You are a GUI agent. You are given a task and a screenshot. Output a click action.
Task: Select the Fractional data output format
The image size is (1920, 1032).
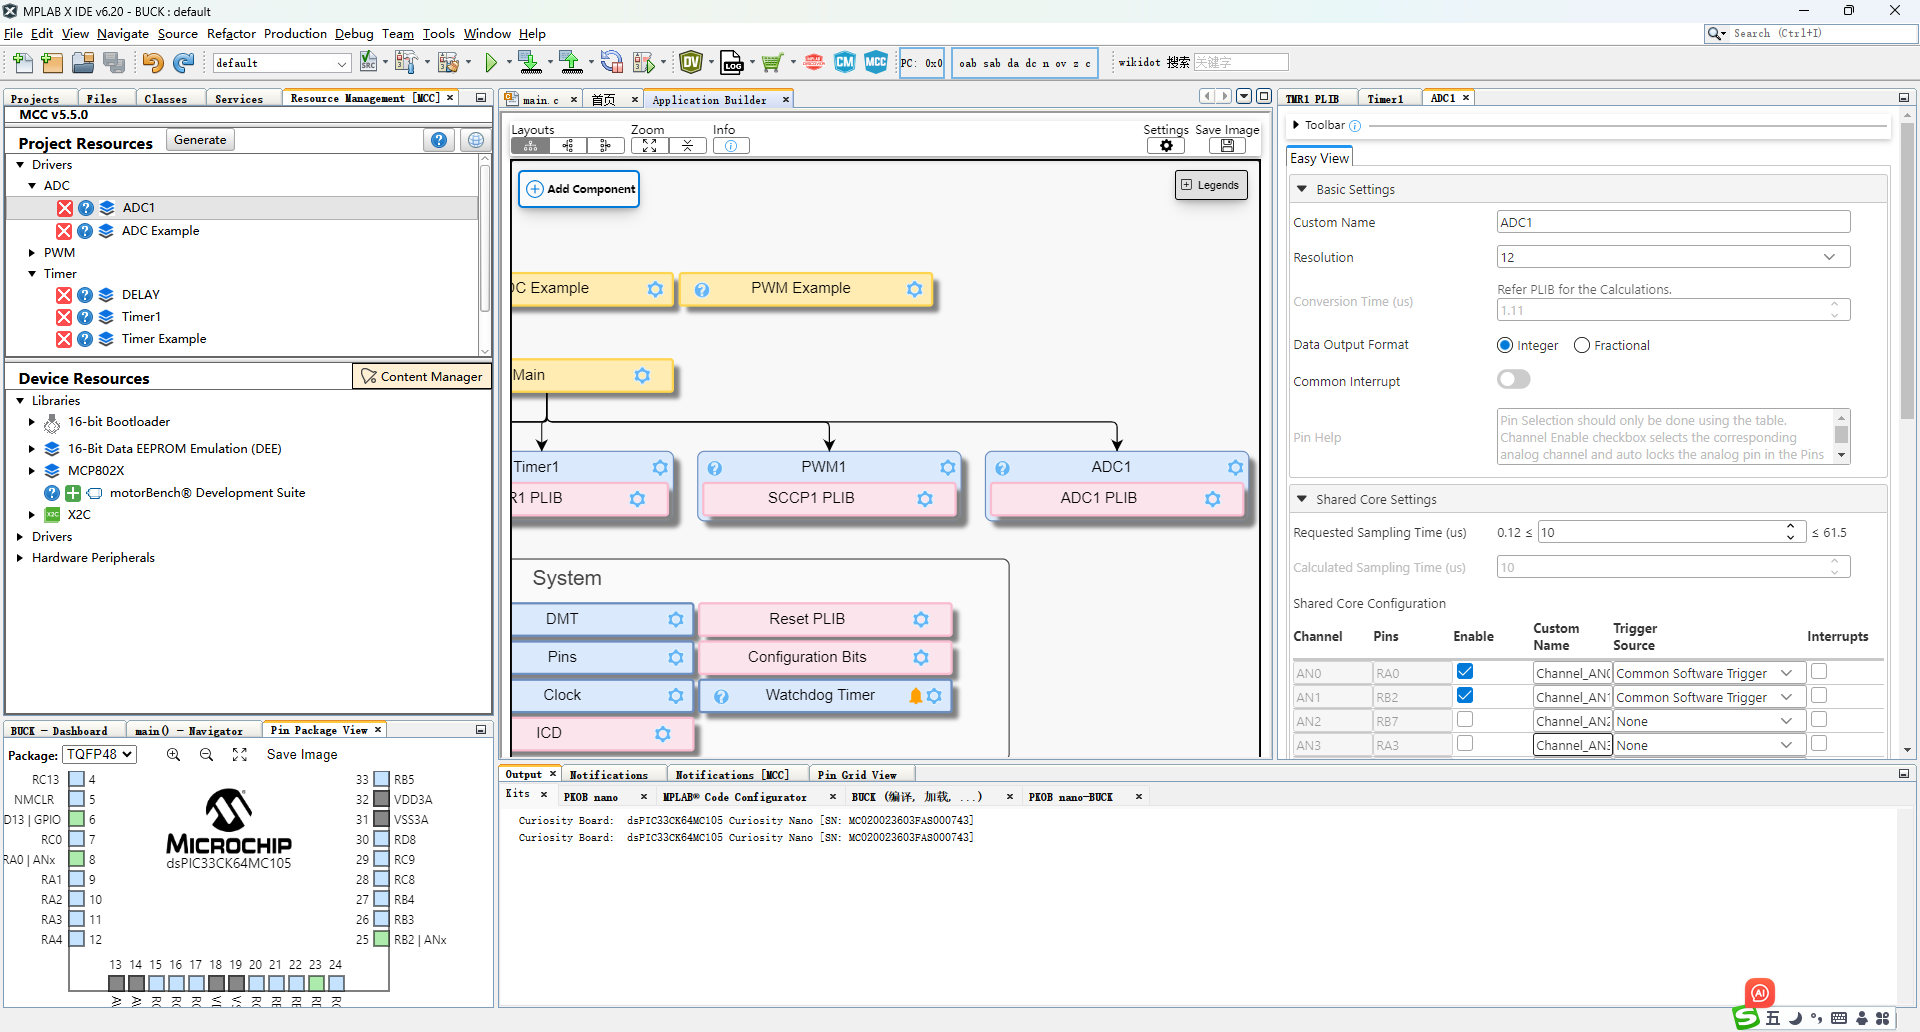1582,345
